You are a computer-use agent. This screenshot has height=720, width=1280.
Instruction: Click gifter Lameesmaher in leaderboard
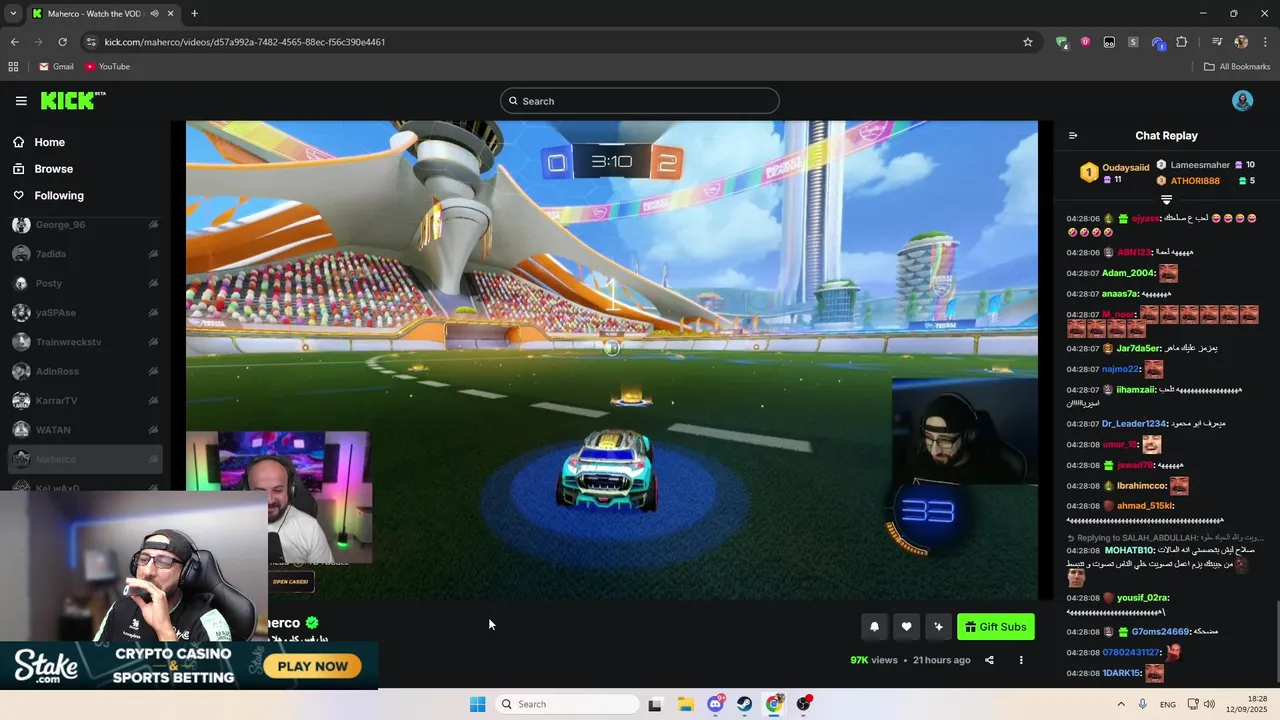coord(1200,165)
